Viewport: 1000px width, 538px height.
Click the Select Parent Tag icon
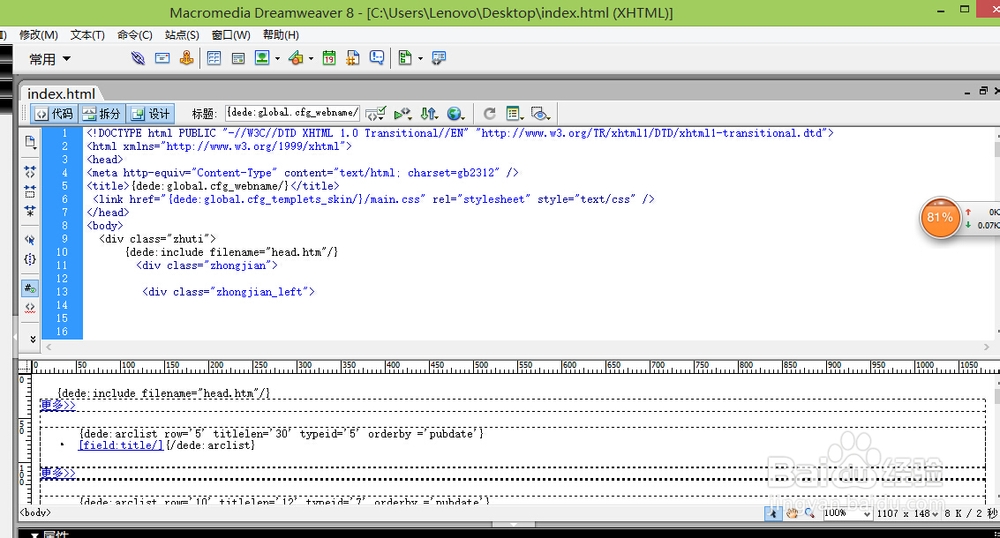tap(30, 240)
